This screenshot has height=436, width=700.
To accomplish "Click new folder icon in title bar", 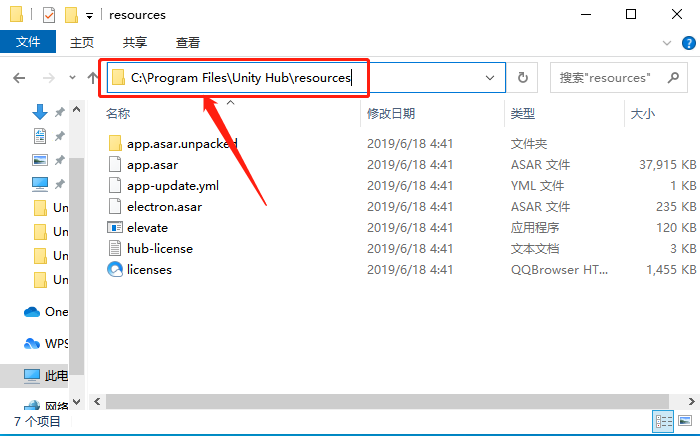I will click(x=71, y=15).
